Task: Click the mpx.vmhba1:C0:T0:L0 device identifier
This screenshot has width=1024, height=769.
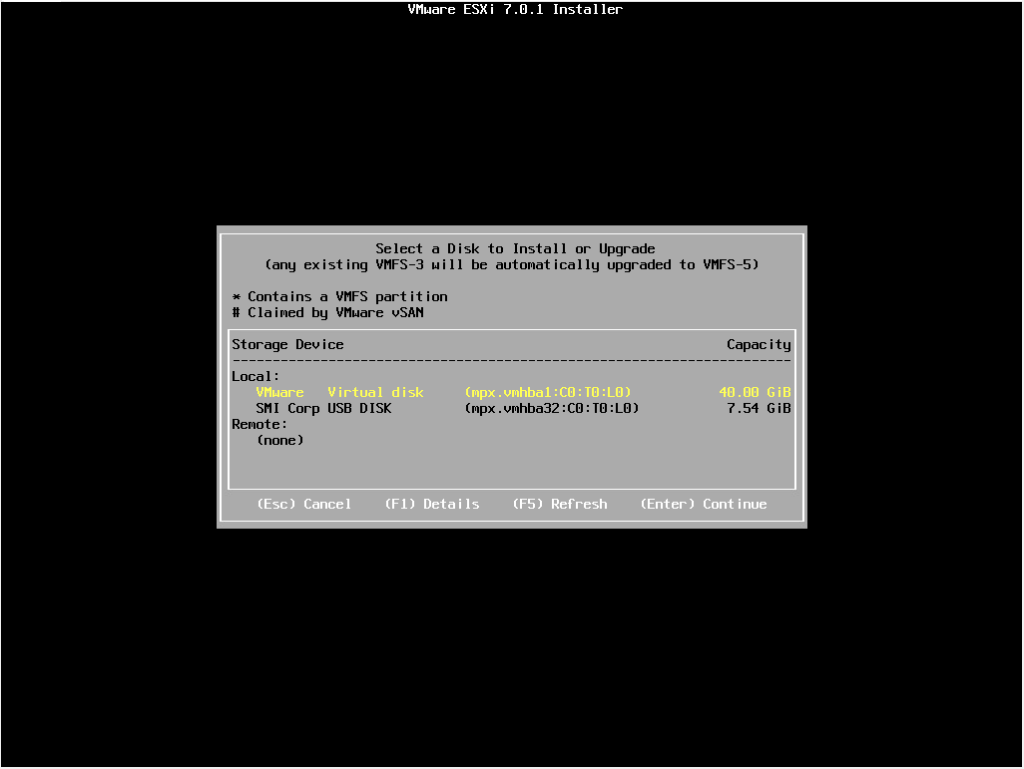Action: coord(548,392)
